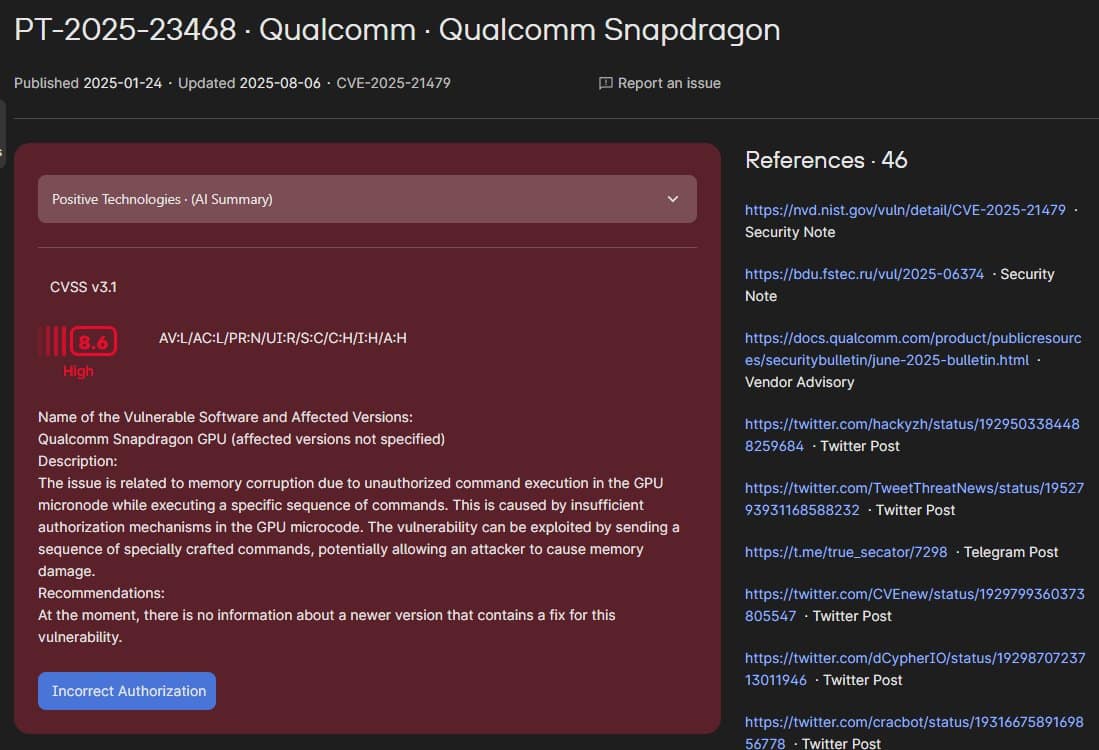
Task: Open the hackyzh Twitter status link
Action: point(912,435)
